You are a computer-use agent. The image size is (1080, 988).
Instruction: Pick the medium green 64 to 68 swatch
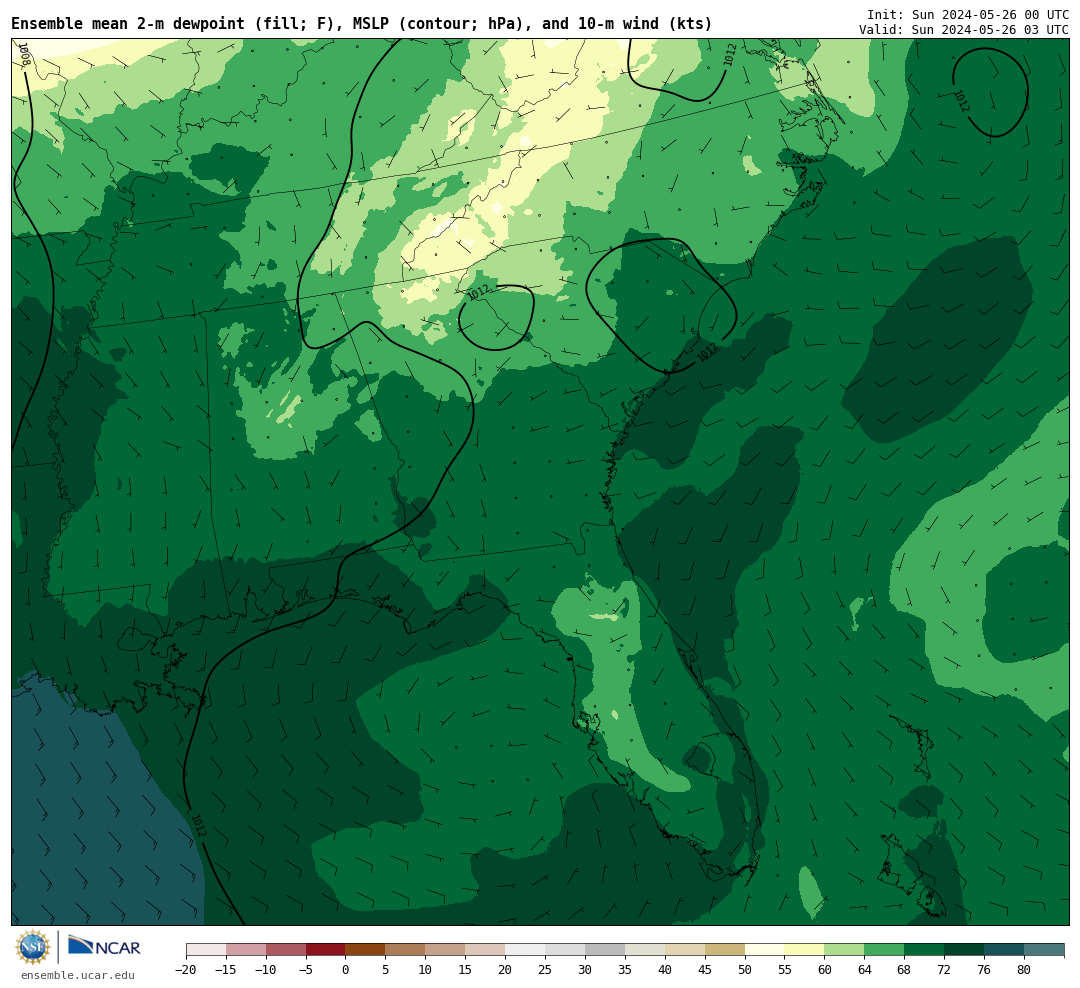pyautogui.click(x=885, y=950)
